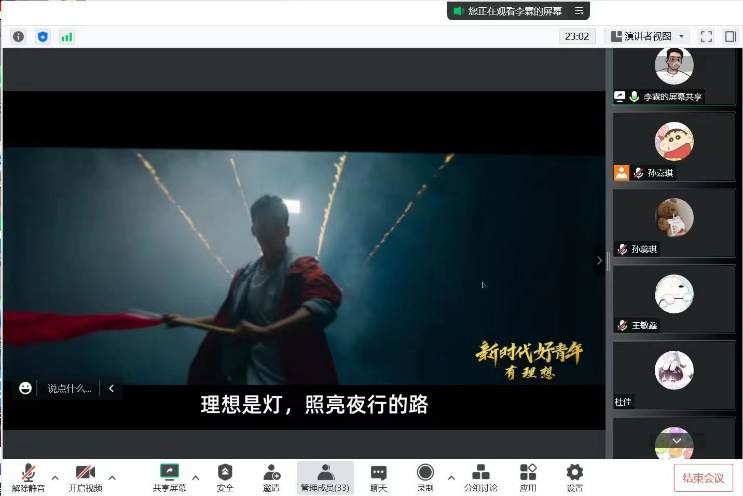Expand recording options next to 录制
The image size is (743, 496).
(x=451, y=478)
